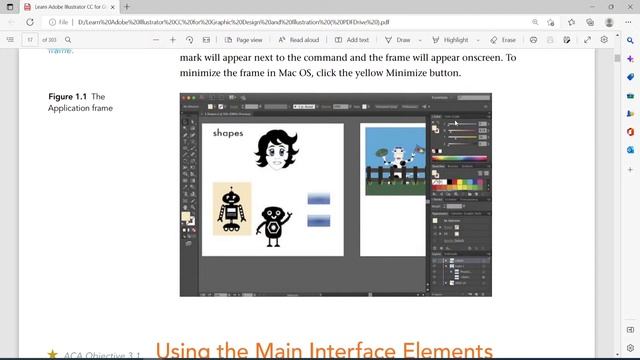
Task: Zoom out with the minus icon
Action: coord(156,40)
